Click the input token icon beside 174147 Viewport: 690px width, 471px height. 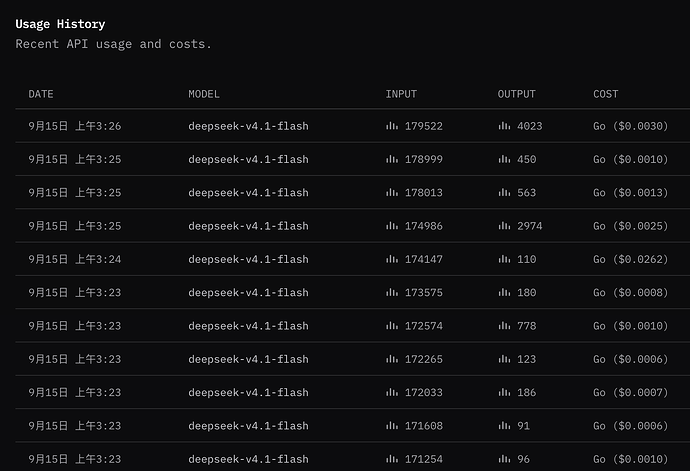(392, 259)
